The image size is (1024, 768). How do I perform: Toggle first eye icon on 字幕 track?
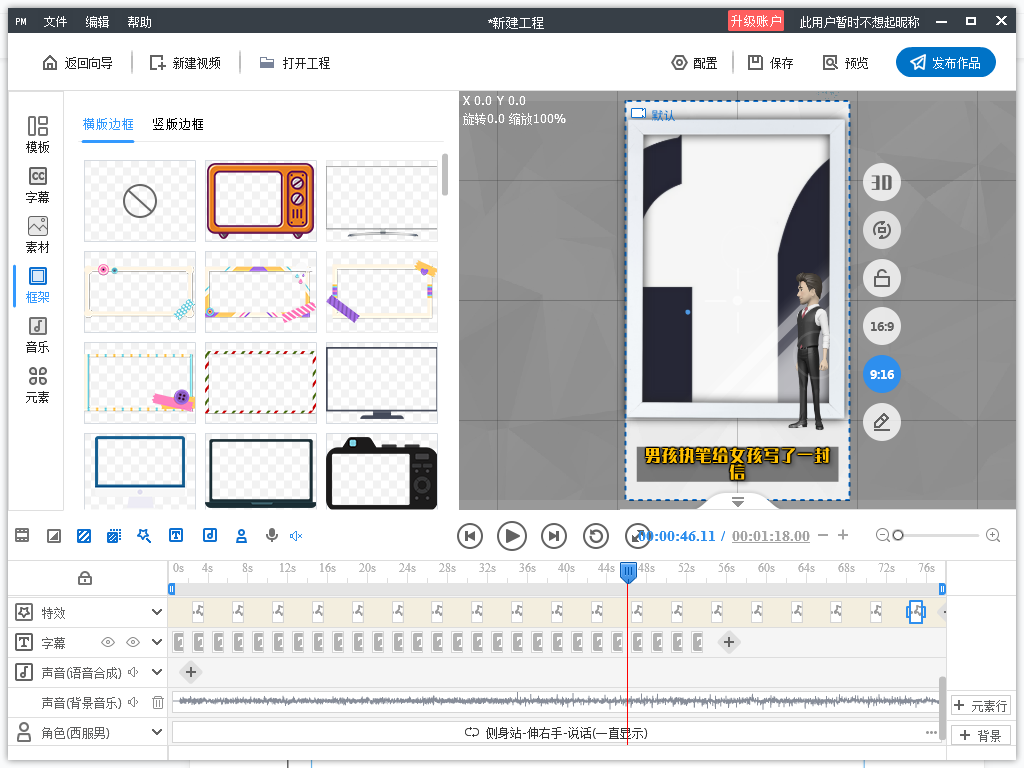click(108, 642)
